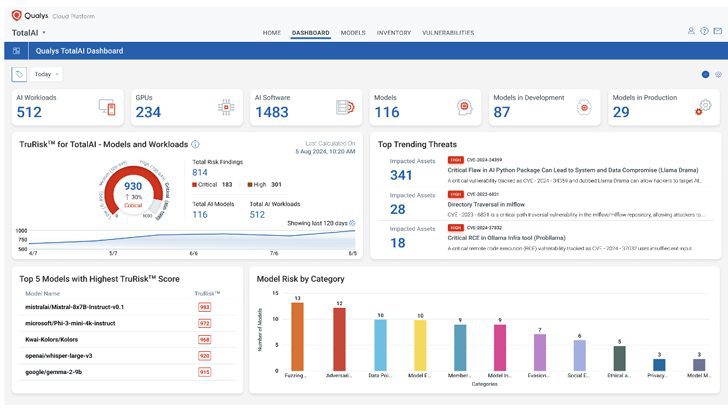Open the VULNERABILITIES tab

point(448,33)
